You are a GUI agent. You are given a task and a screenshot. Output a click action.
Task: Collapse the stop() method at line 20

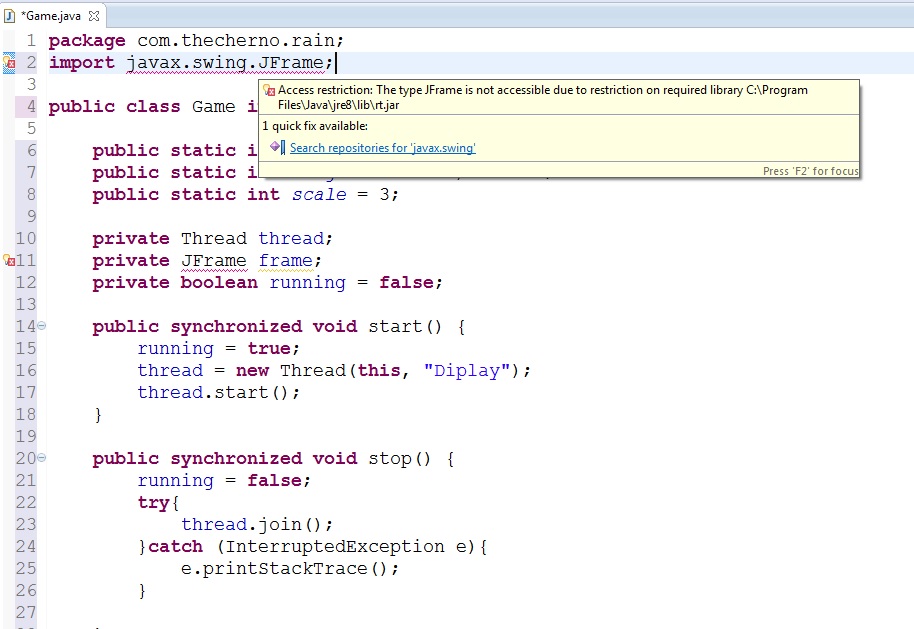point(41,458)
